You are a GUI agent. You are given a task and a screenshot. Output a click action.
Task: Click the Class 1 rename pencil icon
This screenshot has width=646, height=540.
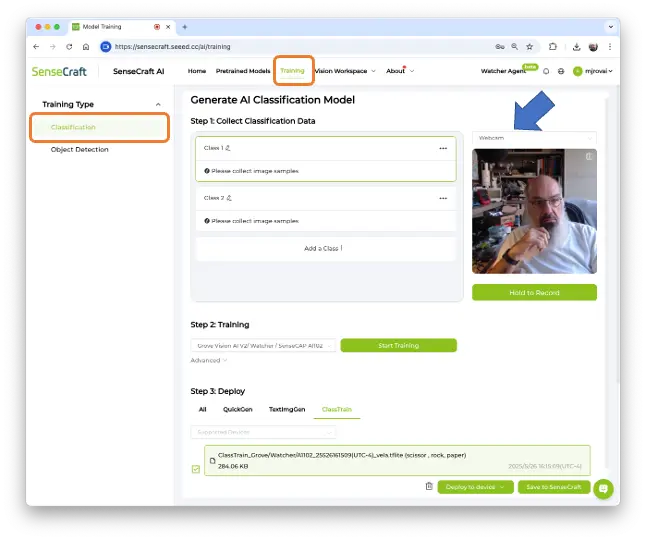(228, 148)
